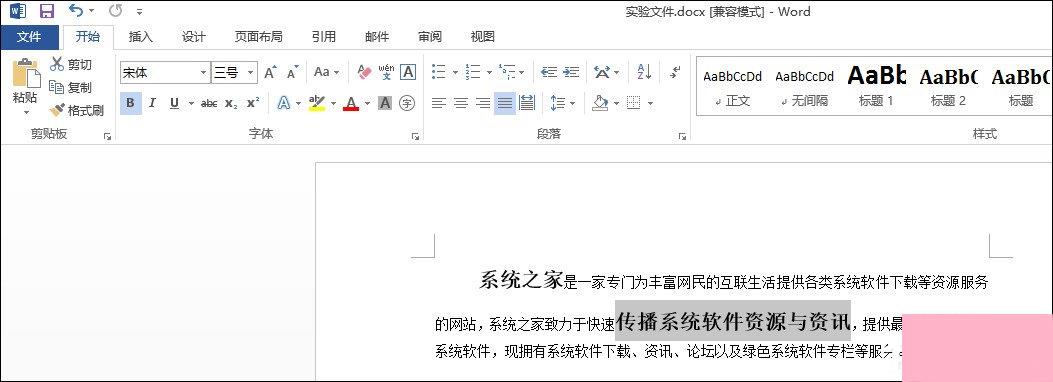Viewport: 1053px width, 382px height.
Task: Open the Customize Quick Access Toolbar arrow
Action: coord(139,11)
